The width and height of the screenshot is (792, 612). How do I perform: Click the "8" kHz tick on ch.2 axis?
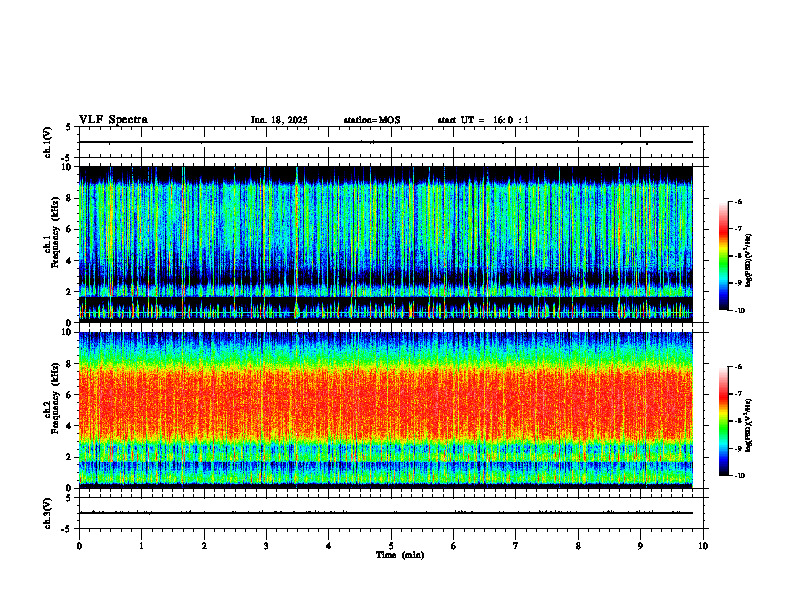click(x=69, y=364)
